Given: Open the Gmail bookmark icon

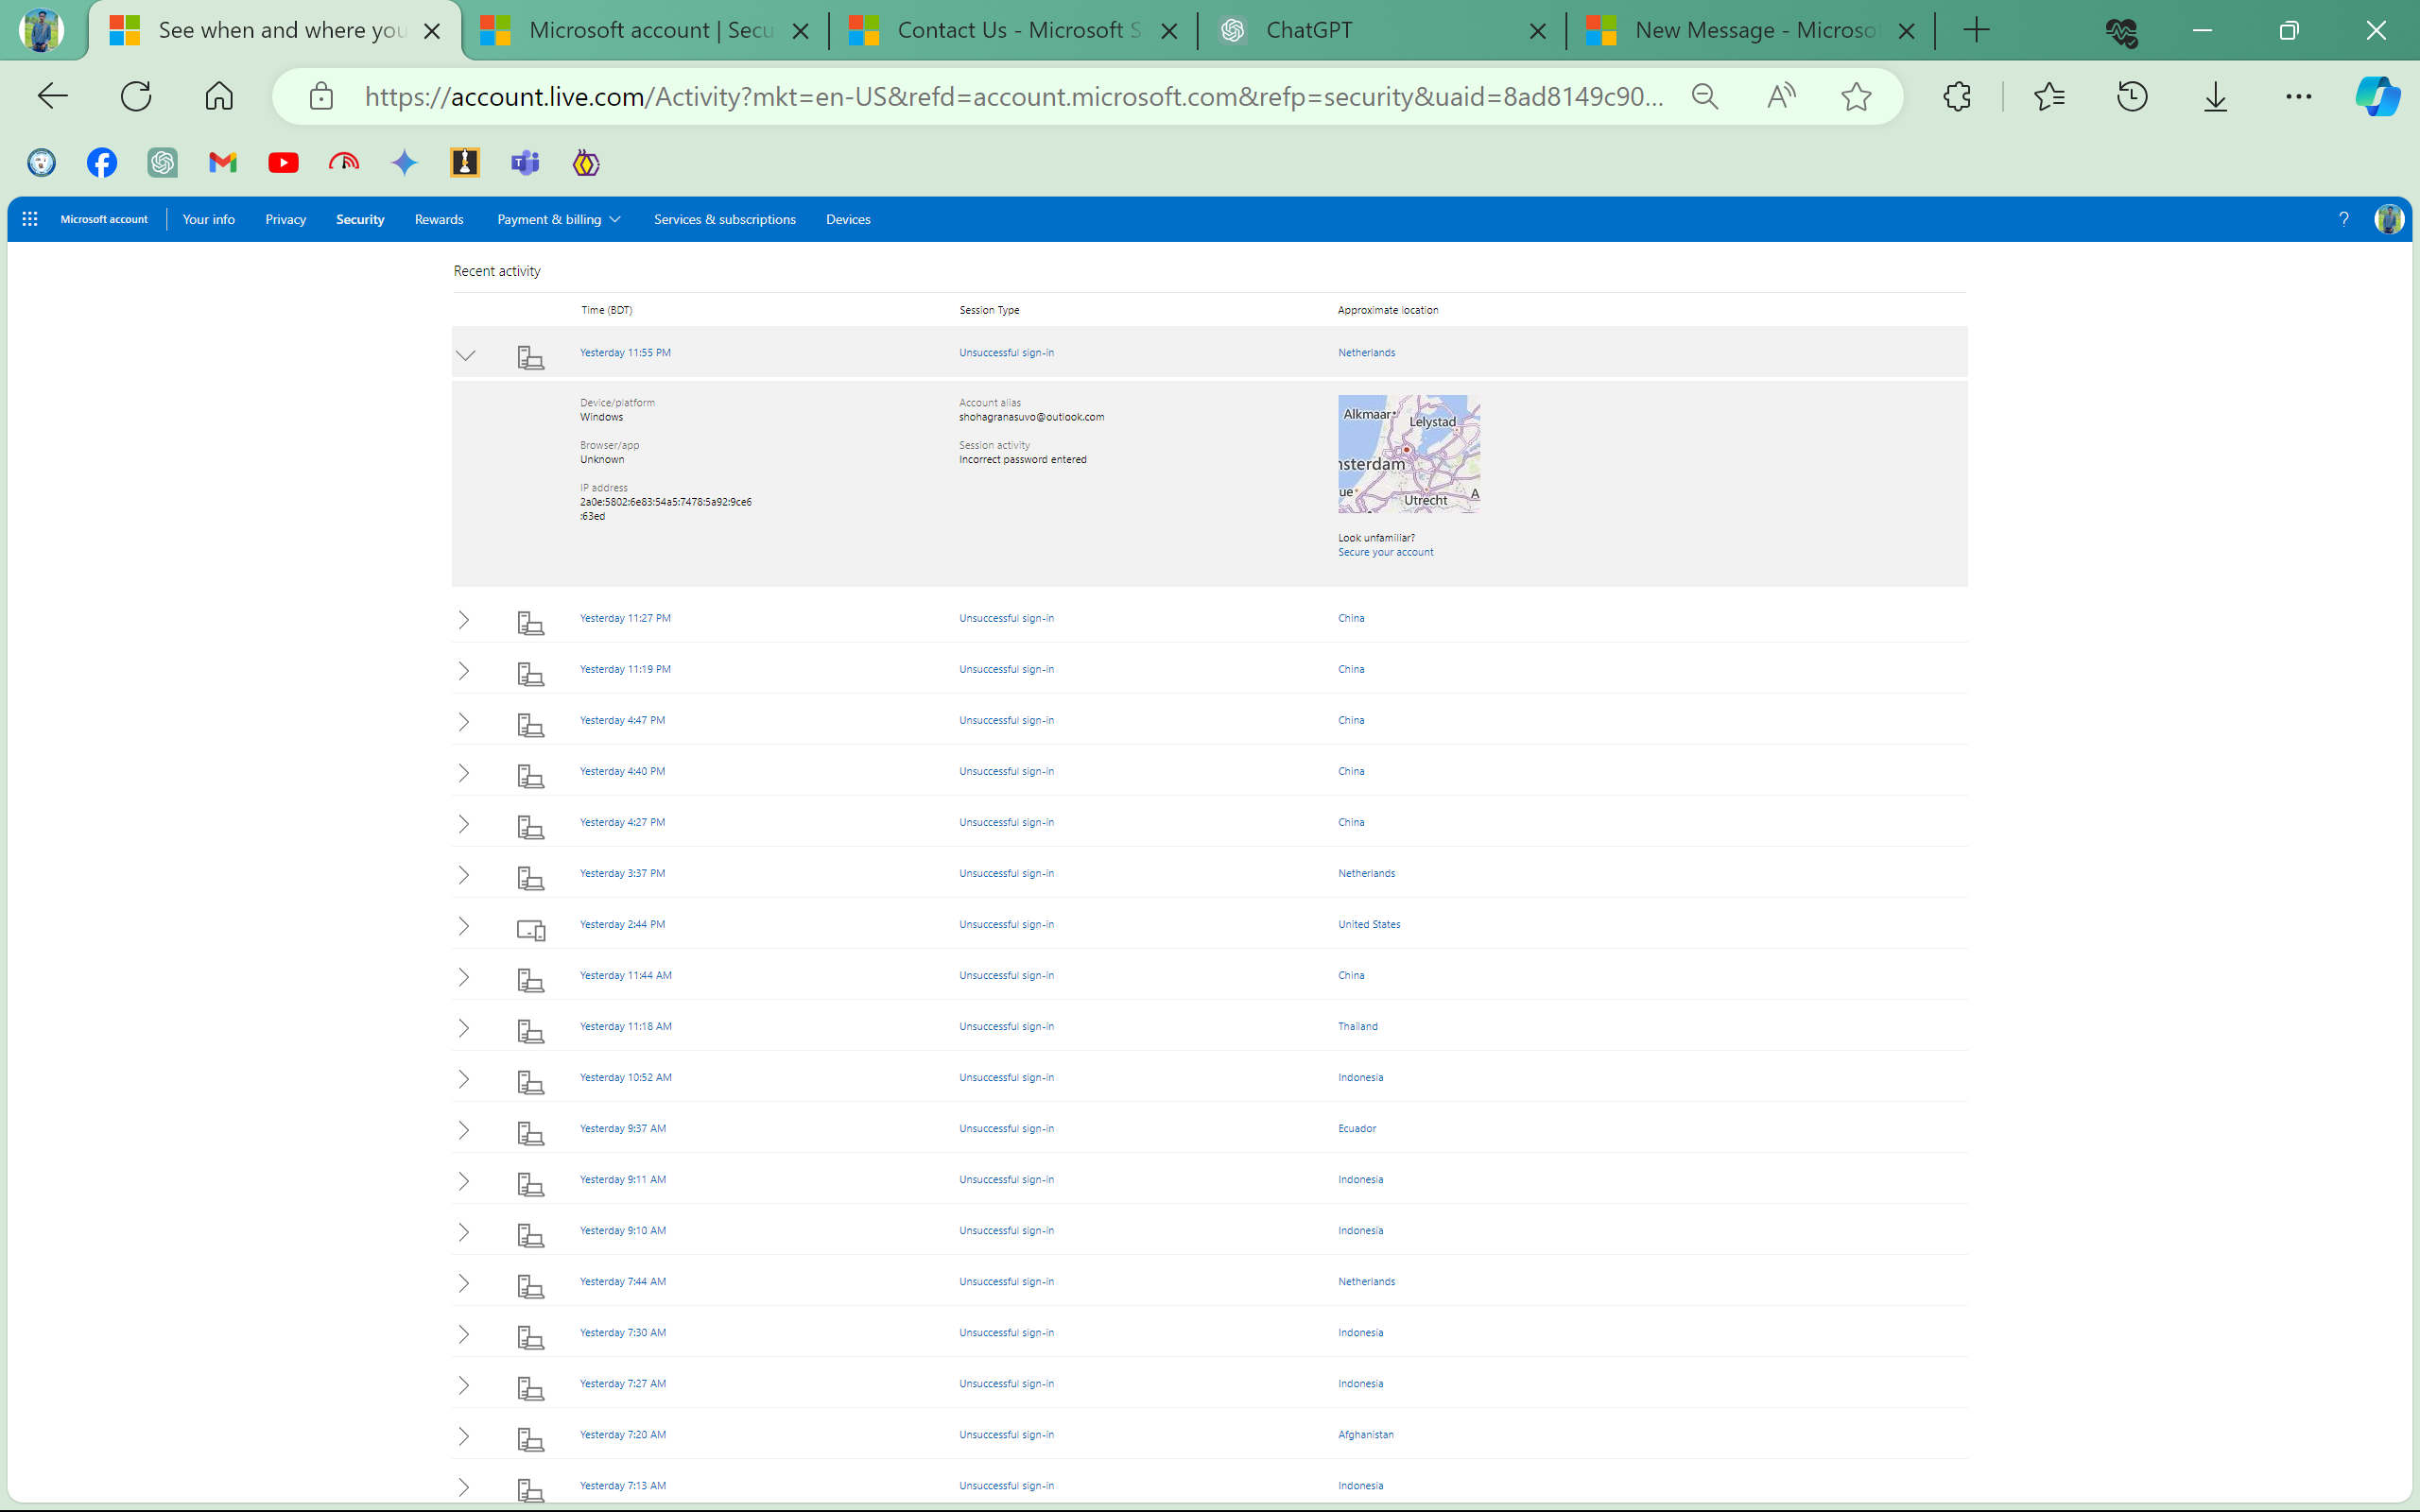Looking at the screenshot, I should coord(222,162).
